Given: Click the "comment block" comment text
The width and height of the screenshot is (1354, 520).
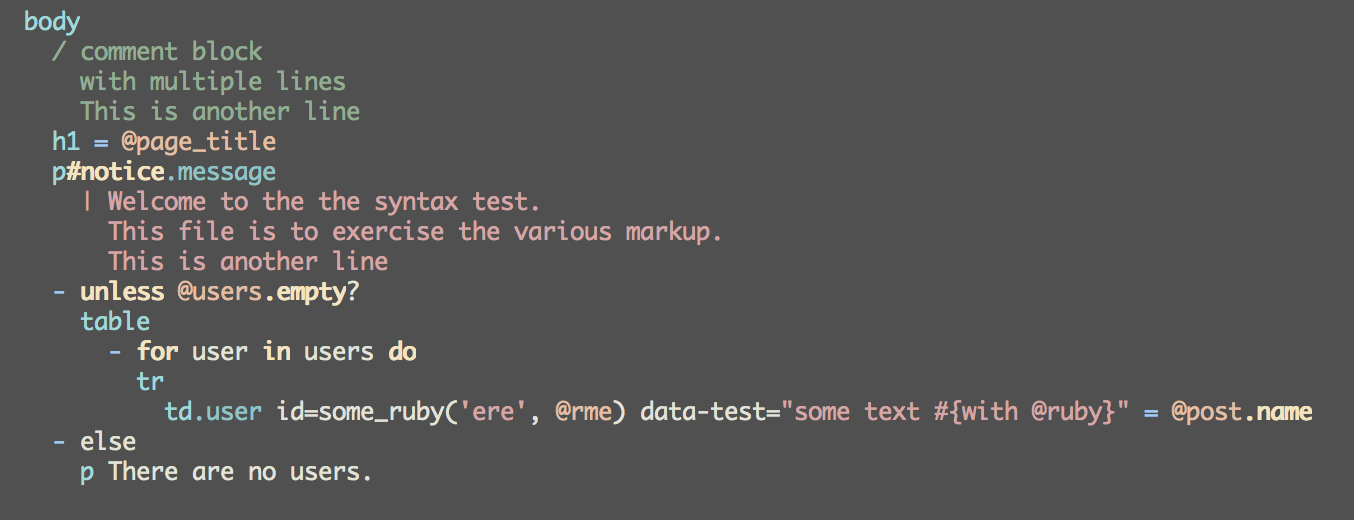Looking at the screenshot, I should (171, 51).
